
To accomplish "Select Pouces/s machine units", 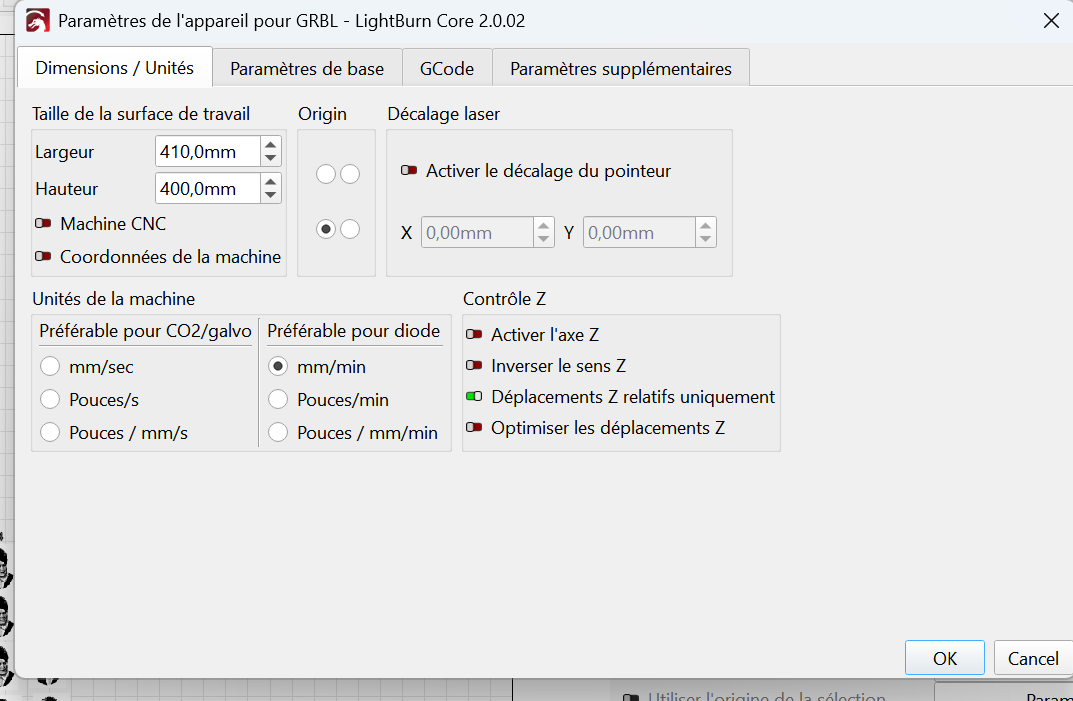I will (x=50, y=399).
